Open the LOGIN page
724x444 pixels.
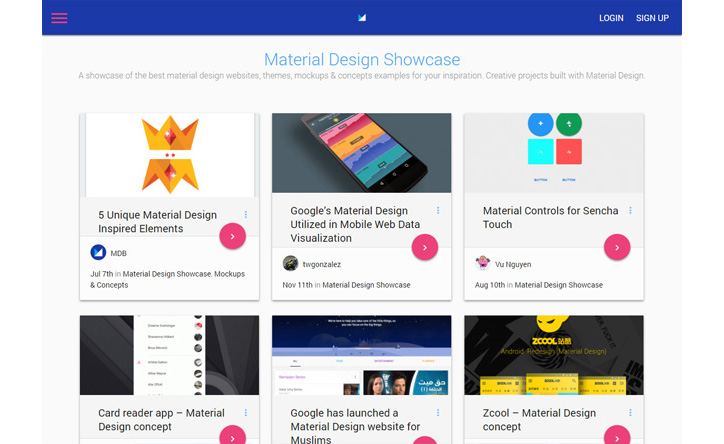click(x=611, y=18)
